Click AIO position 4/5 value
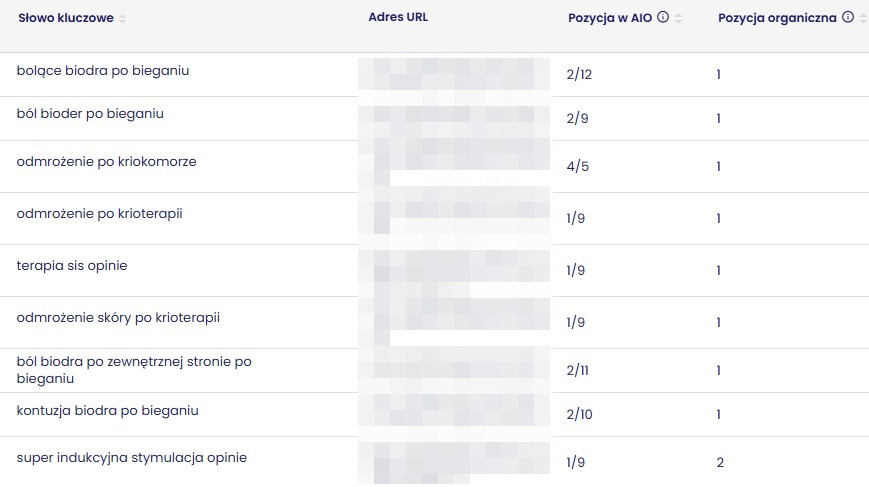The image size is (869, 487). (x=577, y=167)
